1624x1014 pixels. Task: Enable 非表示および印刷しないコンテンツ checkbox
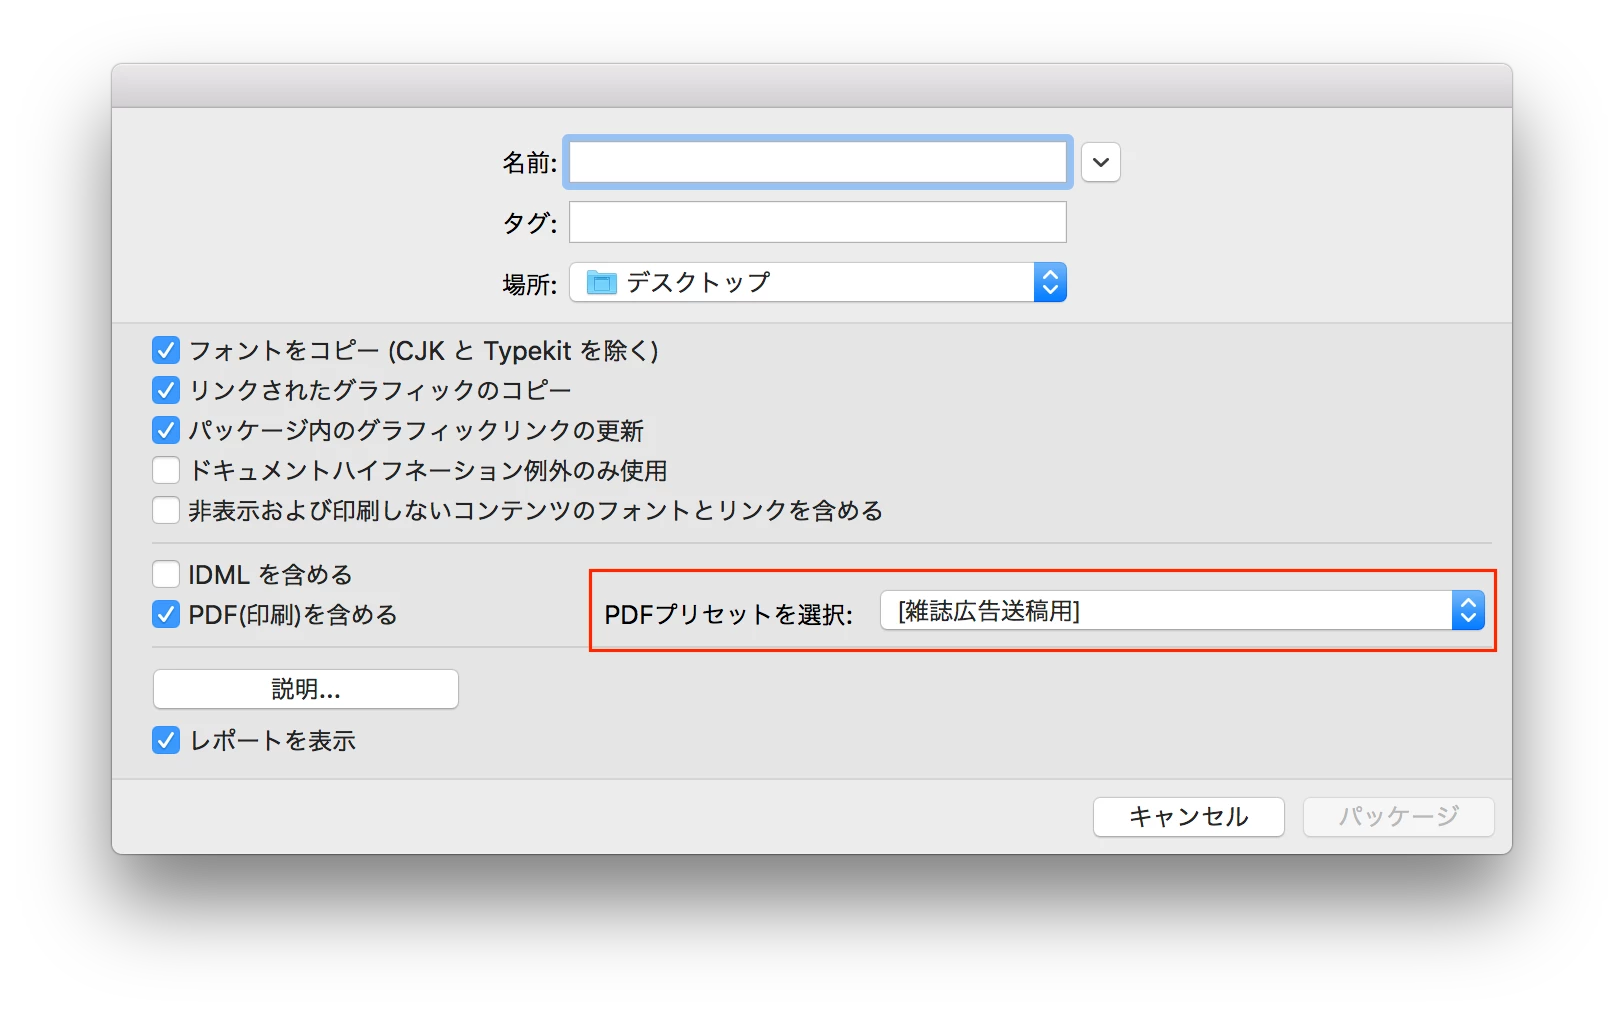point(166,510)
